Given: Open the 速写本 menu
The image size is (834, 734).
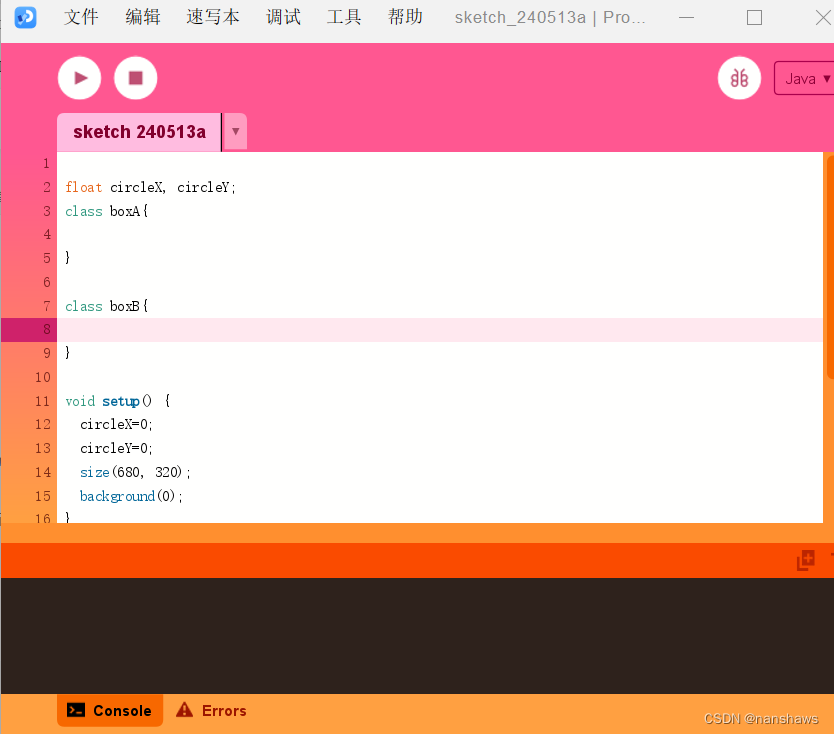Looking at the screenshot, I should pos(212,16).
